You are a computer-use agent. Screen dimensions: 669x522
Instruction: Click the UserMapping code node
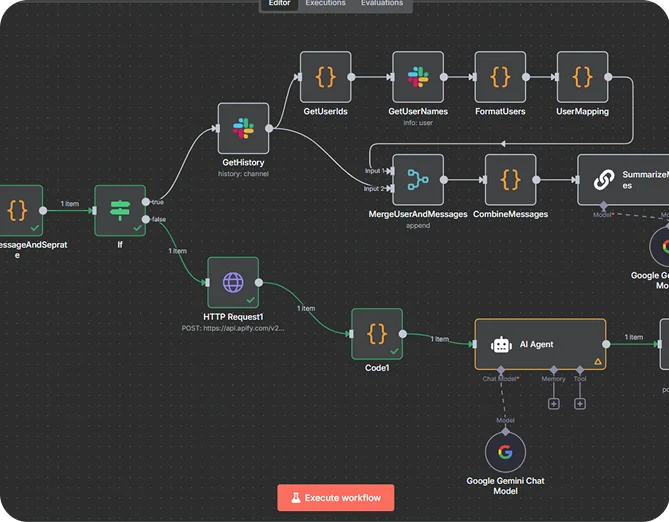tap(582, 77)
